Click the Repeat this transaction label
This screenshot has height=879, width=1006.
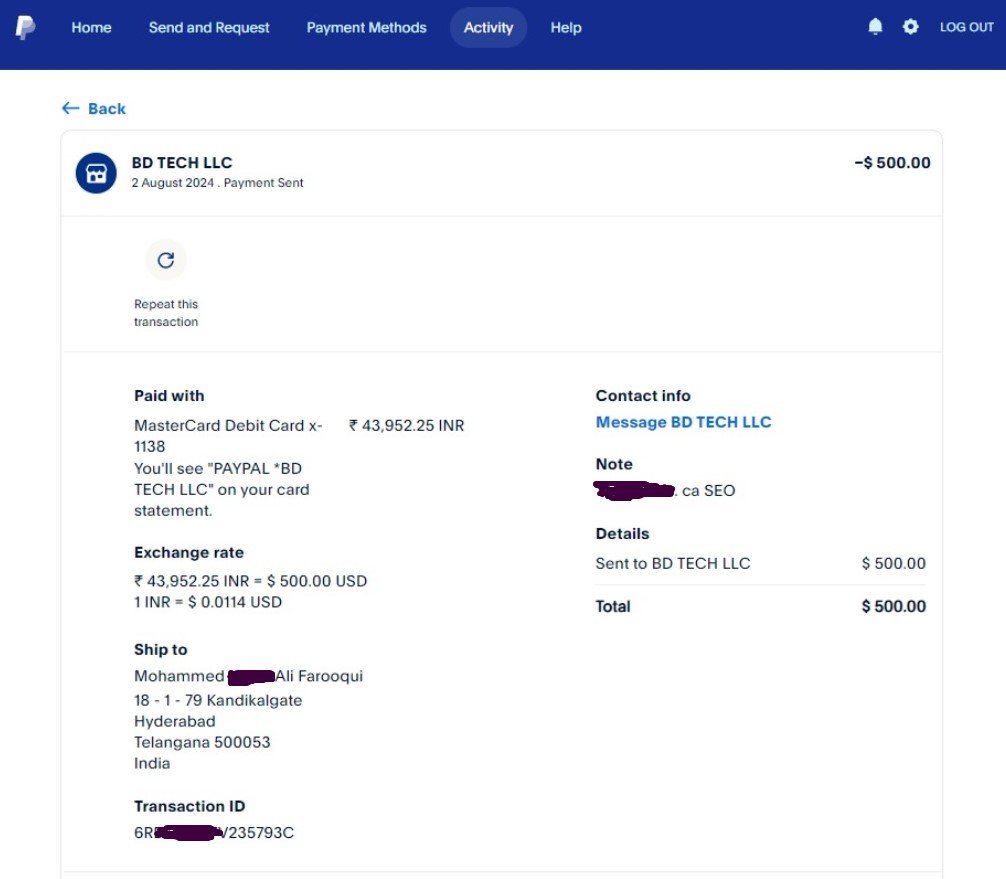click(166, 312)
